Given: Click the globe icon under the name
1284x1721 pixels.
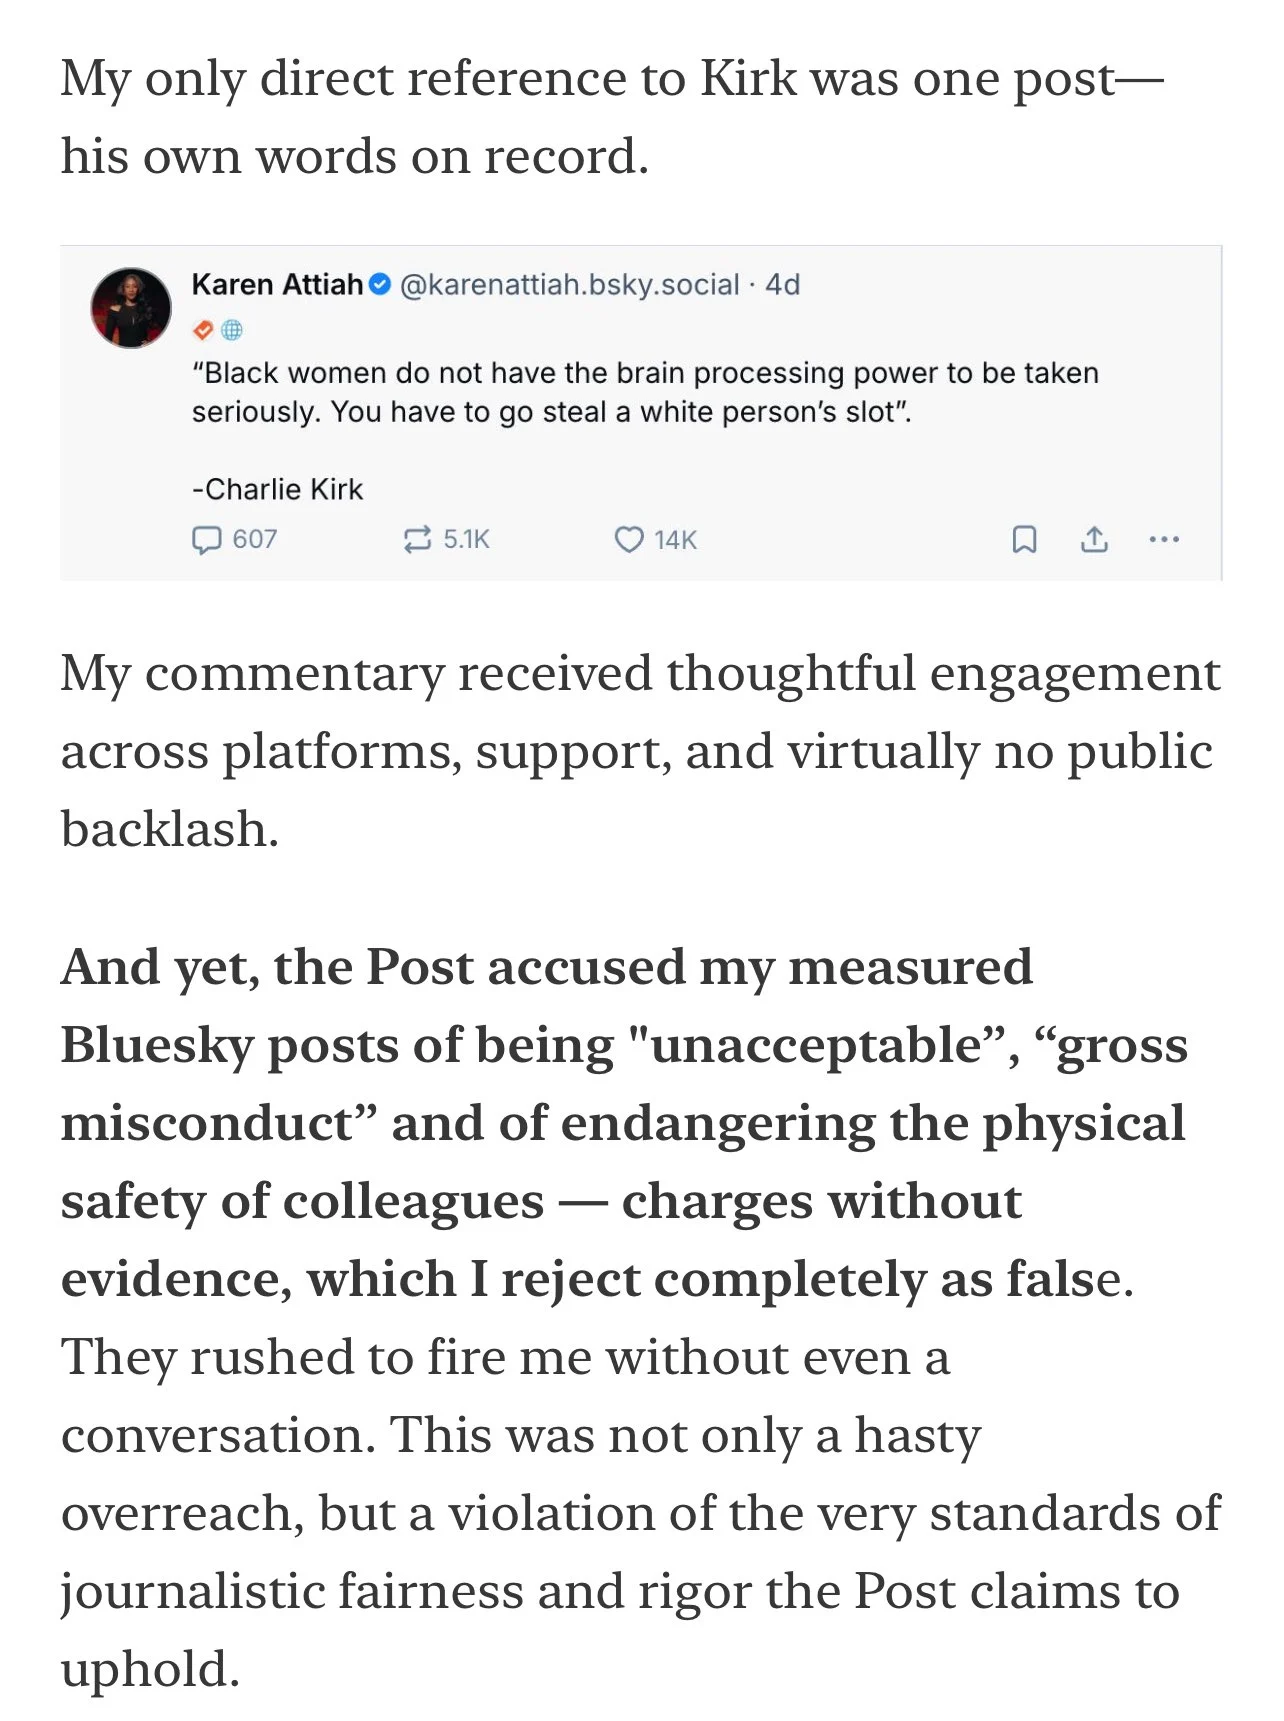Looking at the screenshot, I should 231,329.
